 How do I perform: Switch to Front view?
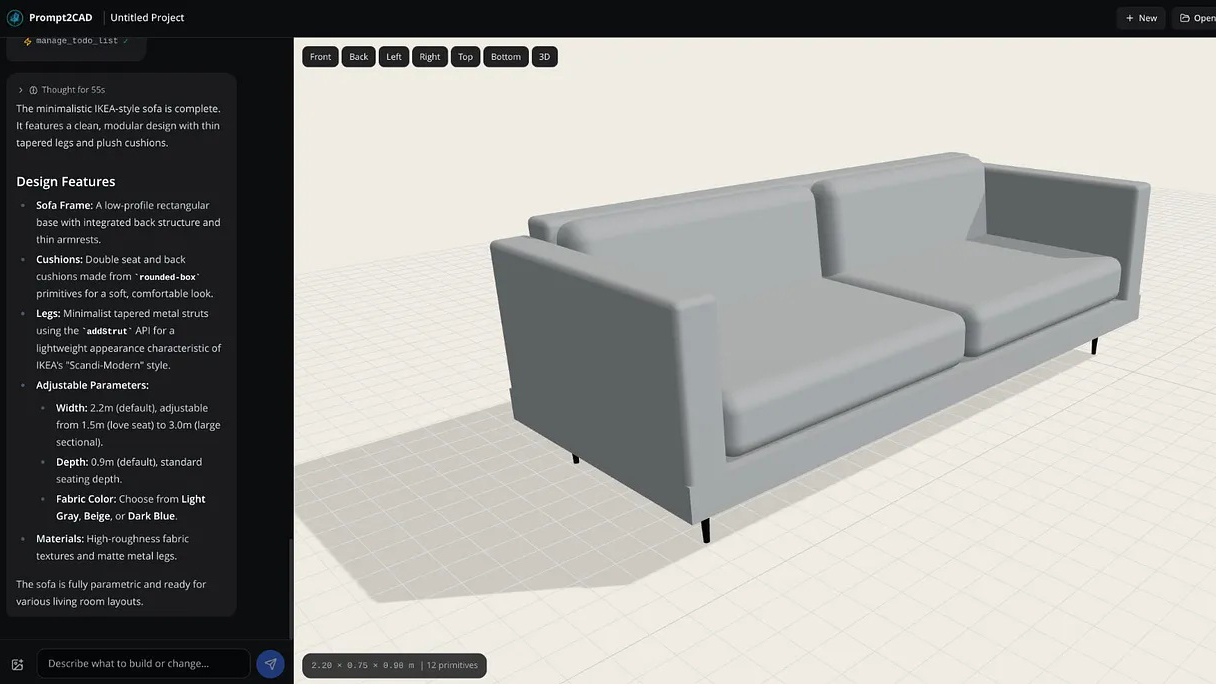click(x=320, y=57)
